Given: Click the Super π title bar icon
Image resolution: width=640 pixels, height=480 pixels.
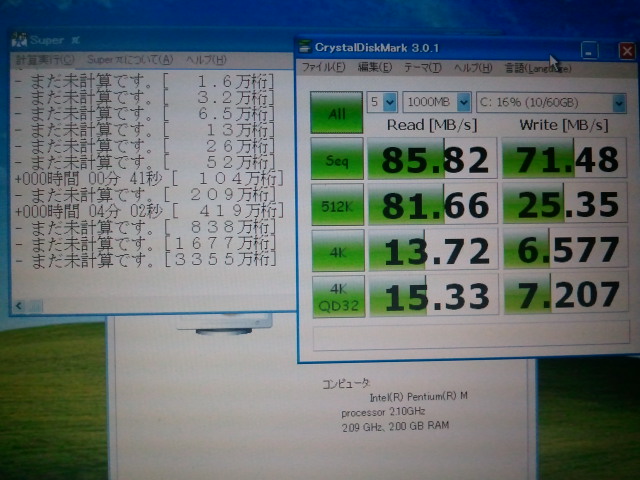Looking at the screenshot, I should click(x=19, y=40).
